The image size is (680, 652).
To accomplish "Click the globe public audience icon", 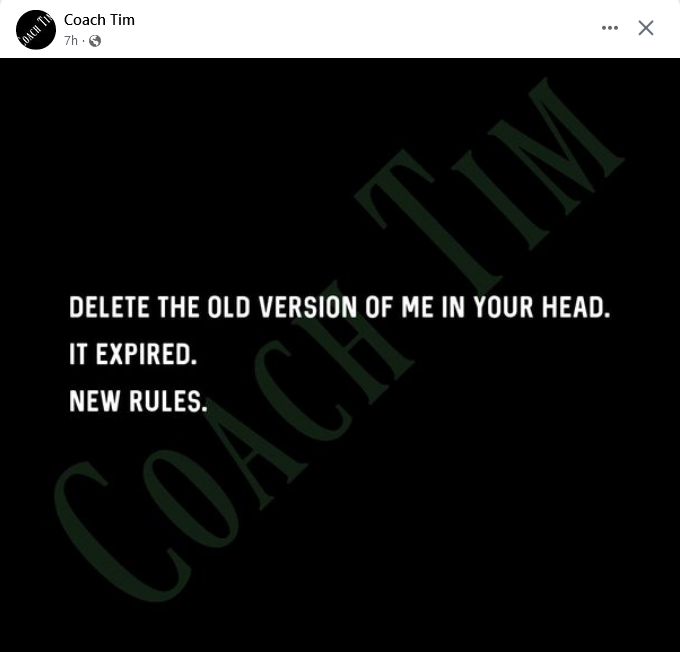I will click(x=95, y=41).
